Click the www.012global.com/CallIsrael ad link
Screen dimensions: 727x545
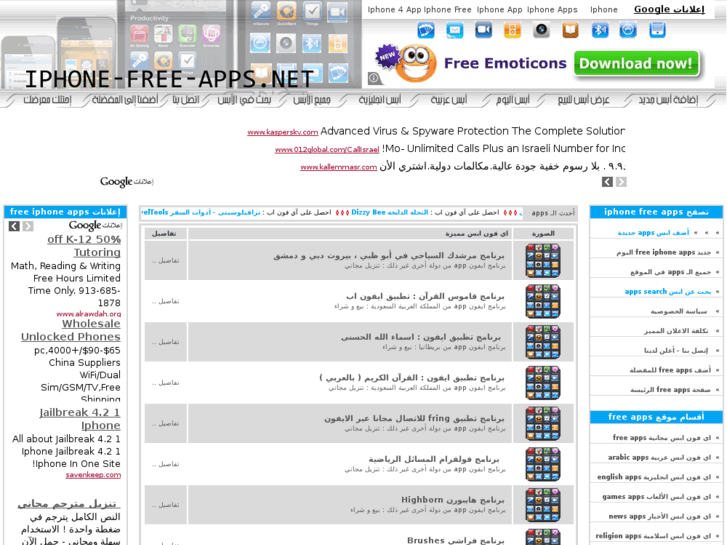tap(327, 150)
